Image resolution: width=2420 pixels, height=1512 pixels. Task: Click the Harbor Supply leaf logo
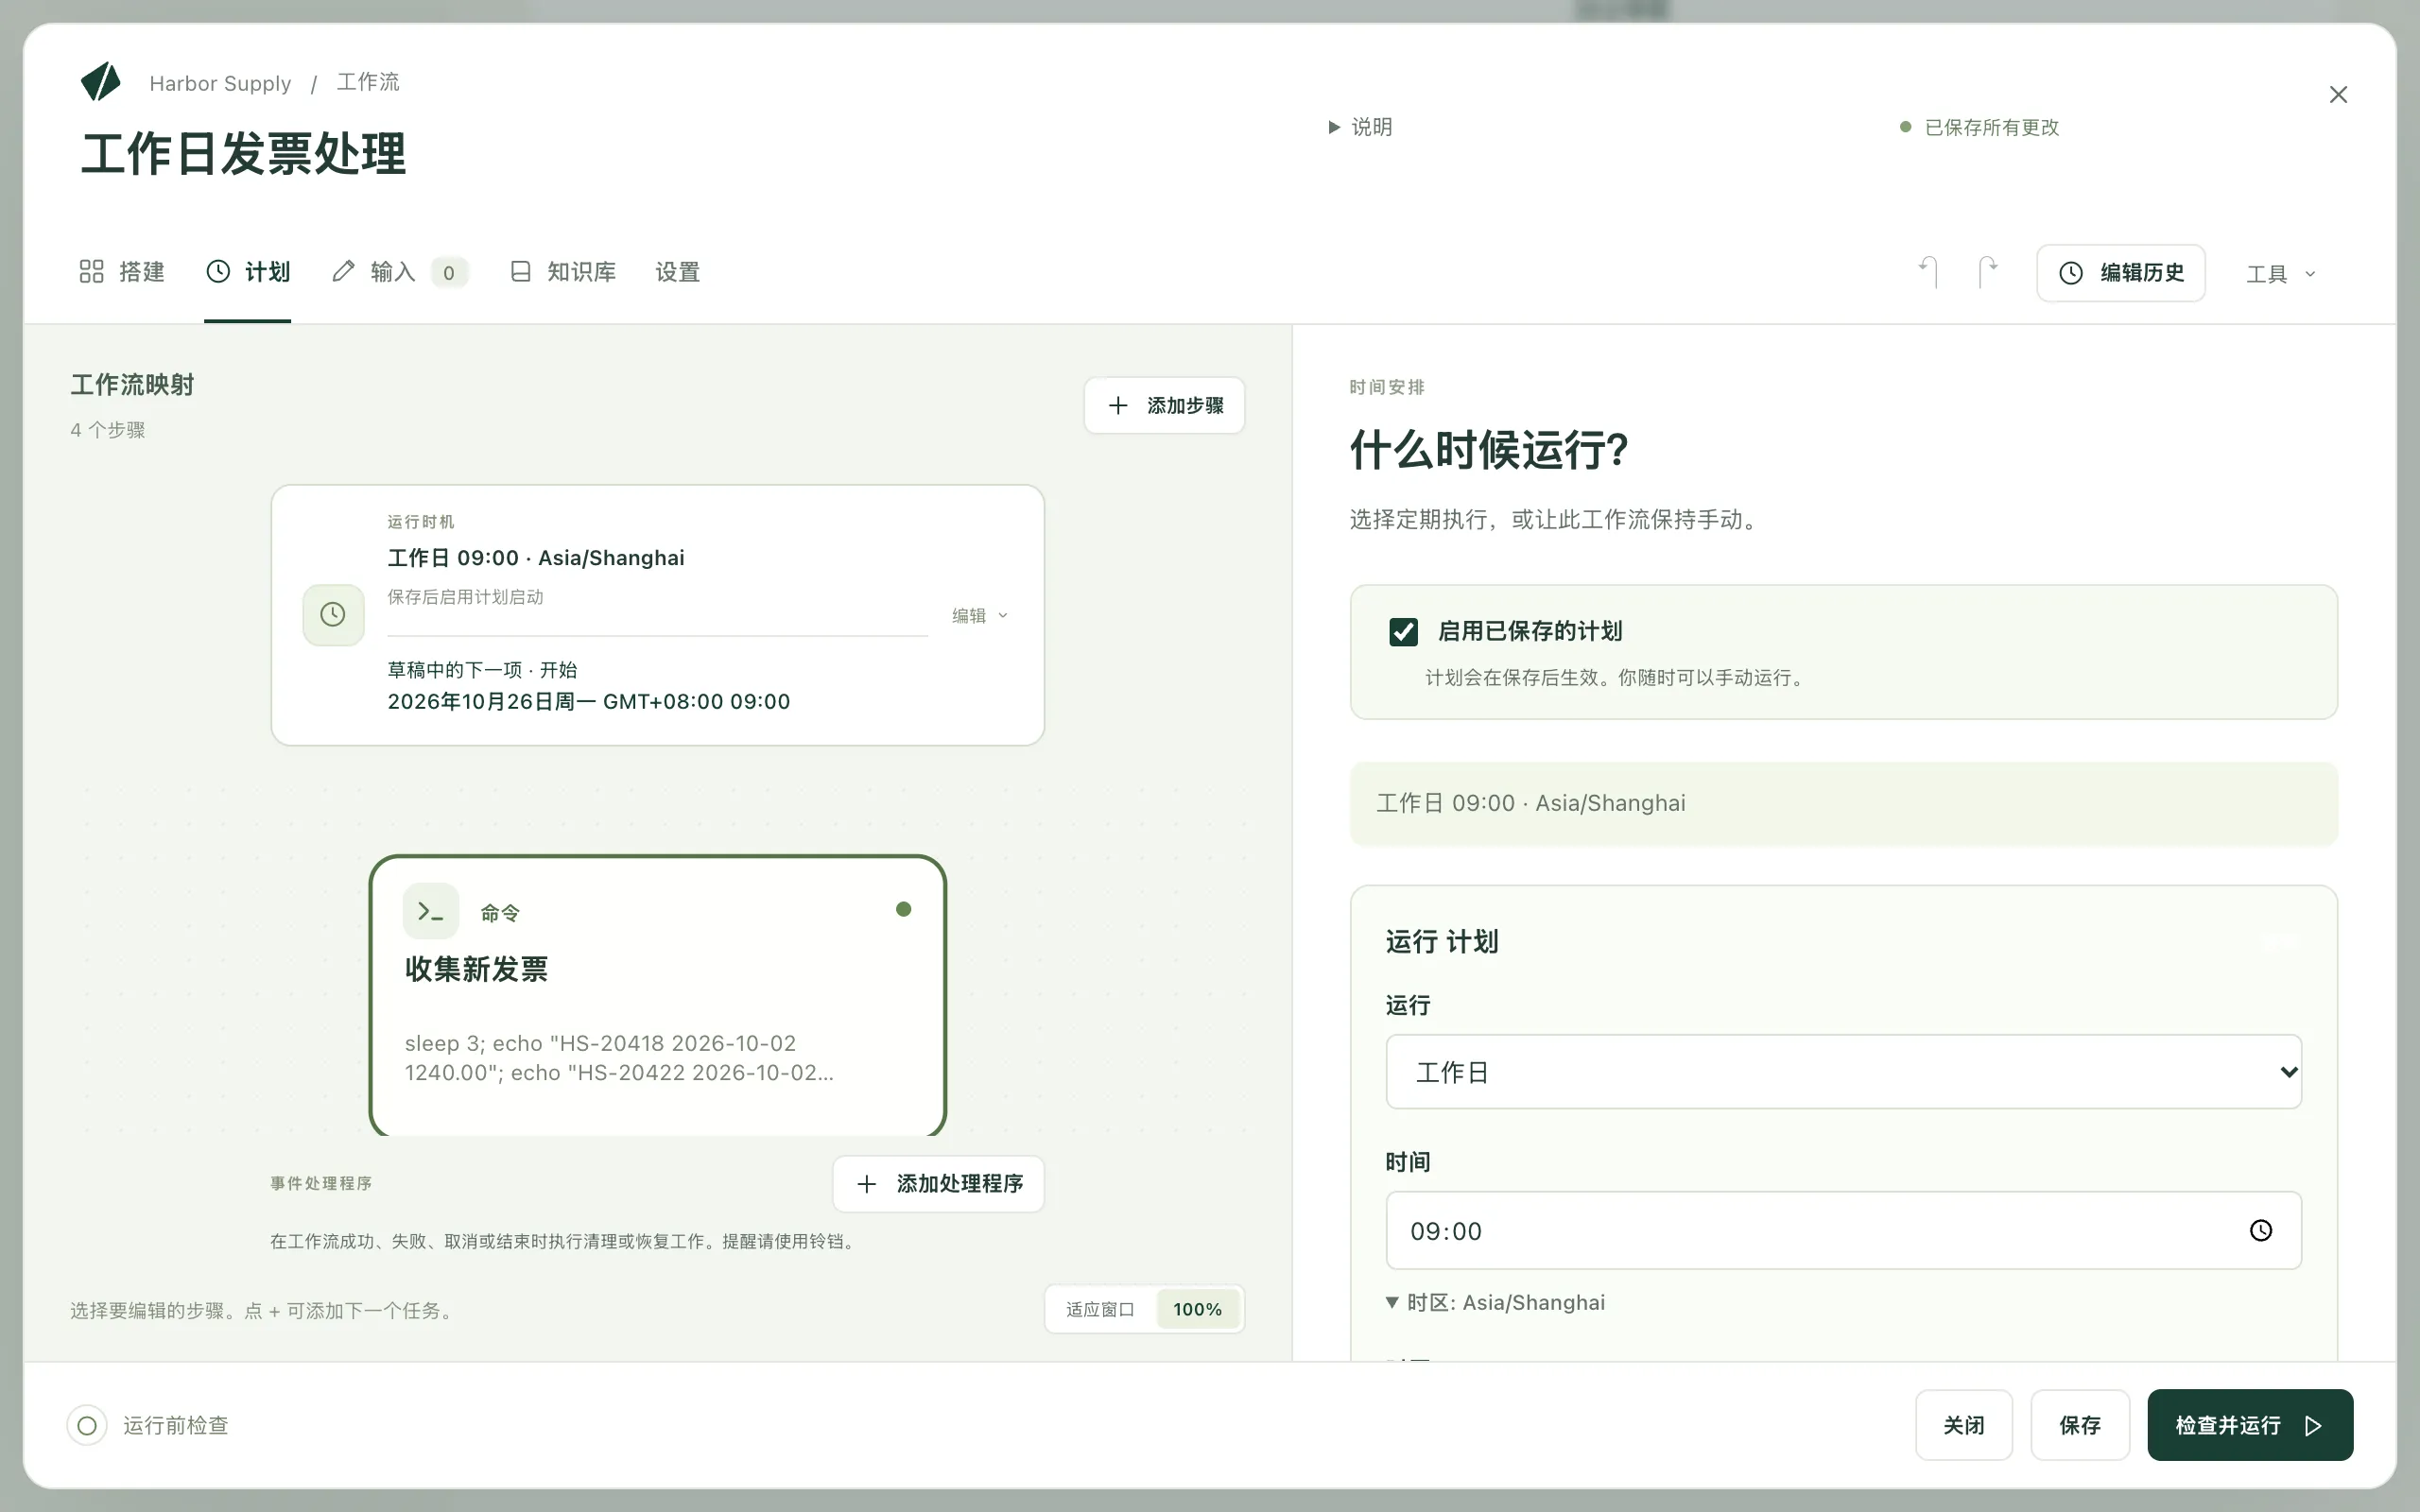point(100,82)
